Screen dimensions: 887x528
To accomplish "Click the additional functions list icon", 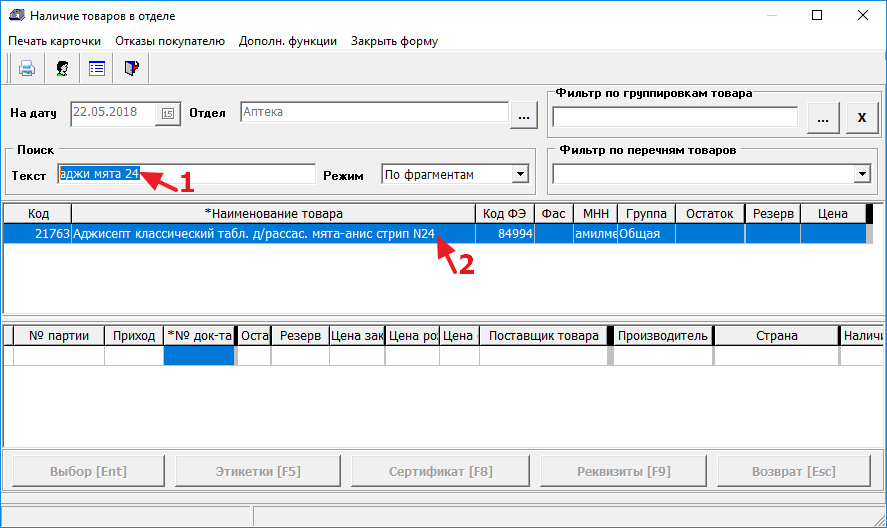I will 97,69.
